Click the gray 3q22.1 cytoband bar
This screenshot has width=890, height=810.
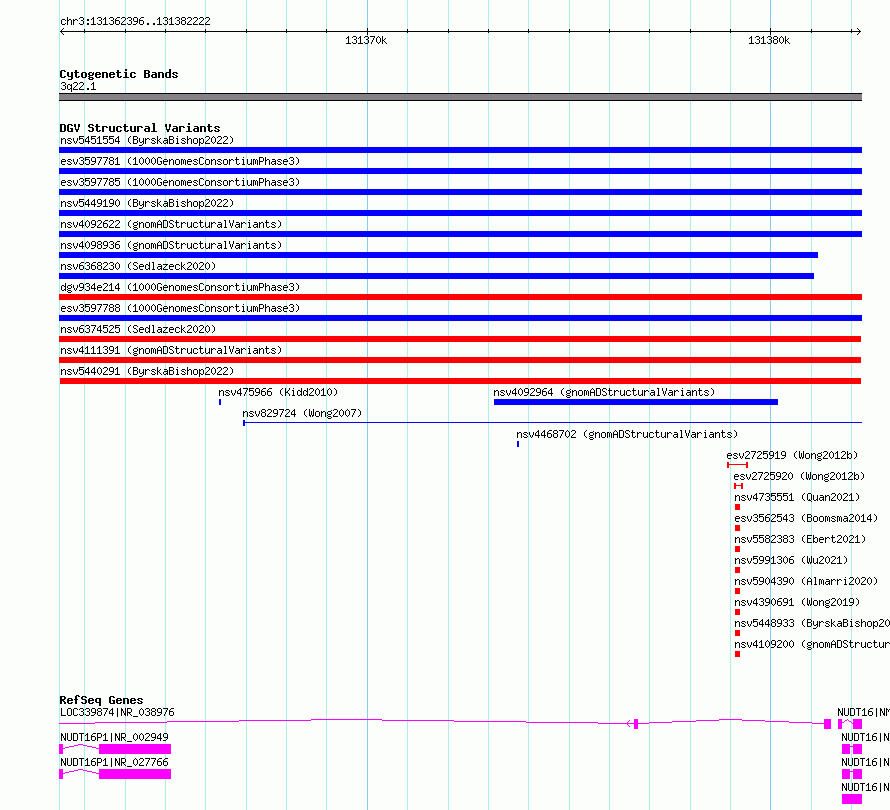pos(460,97)
